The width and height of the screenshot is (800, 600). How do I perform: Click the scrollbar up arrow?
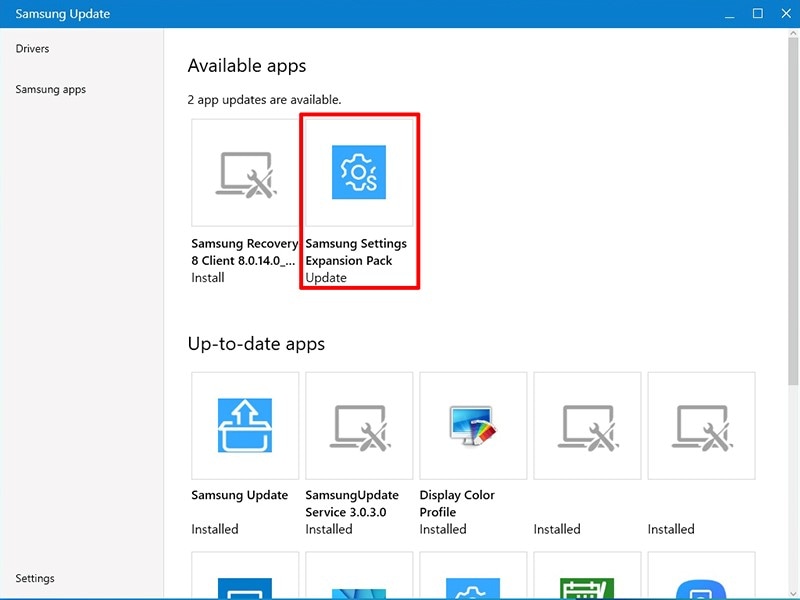coord(793,33)
